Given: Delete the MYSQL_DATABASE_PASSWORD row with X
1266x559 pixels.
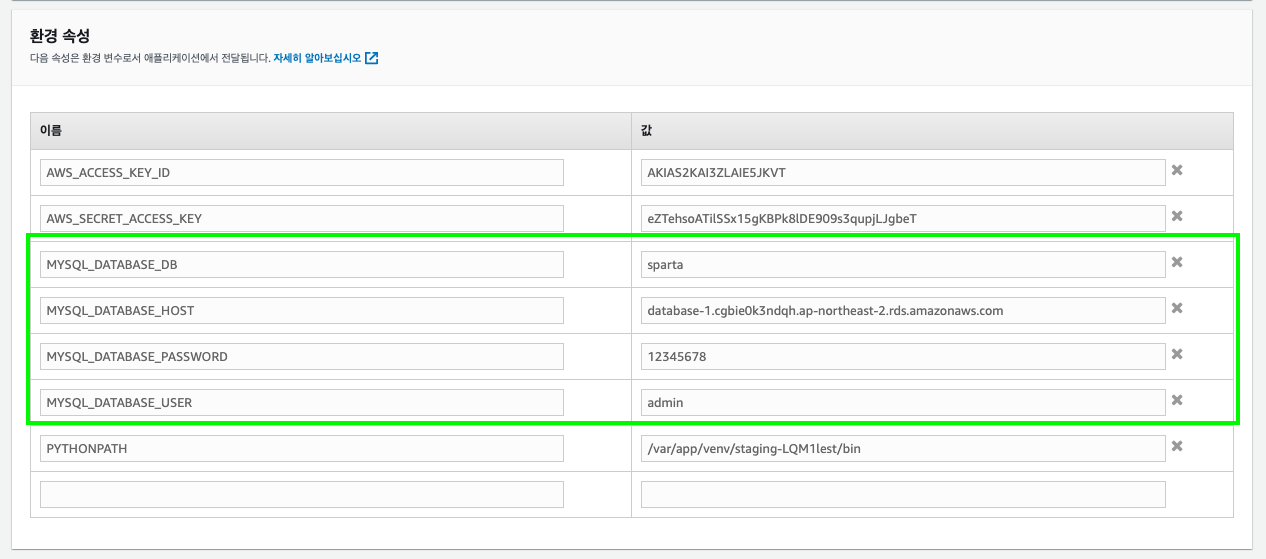Looking at the screenshot, I should [x=1177, y=354].
